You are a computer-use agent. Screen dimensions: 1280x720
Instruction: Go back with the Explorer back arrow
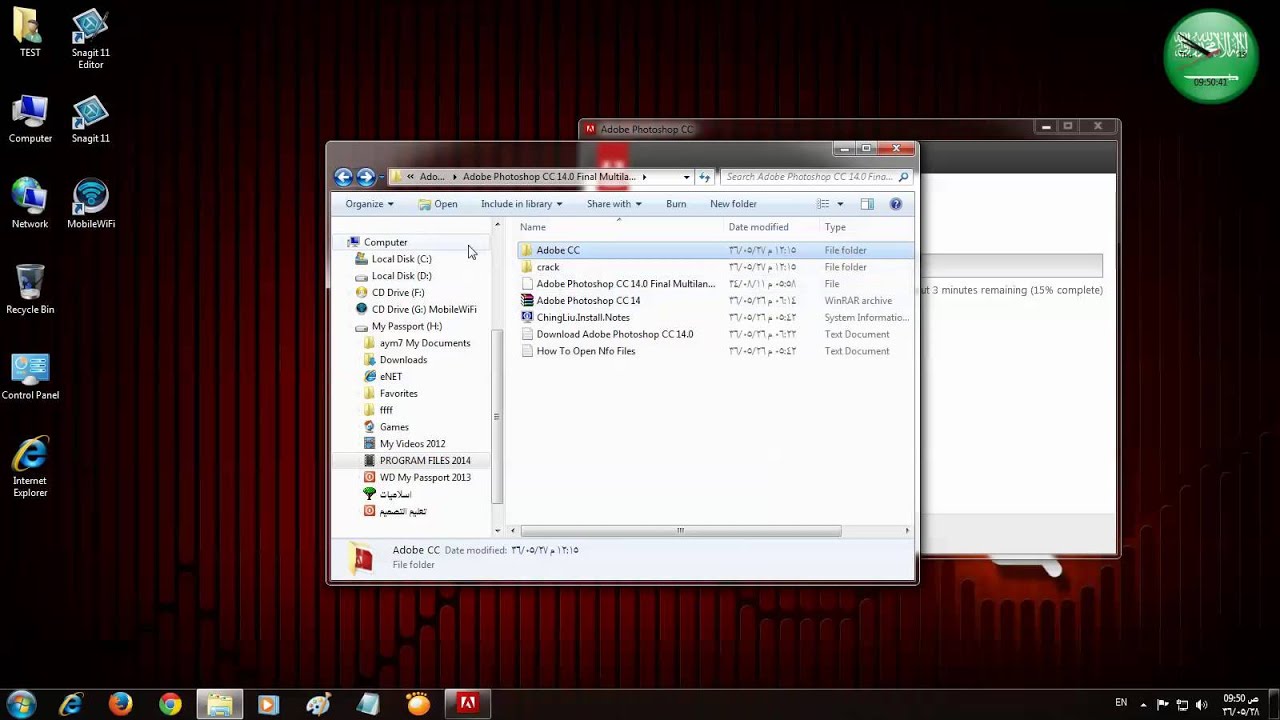(x=343, y=177)
